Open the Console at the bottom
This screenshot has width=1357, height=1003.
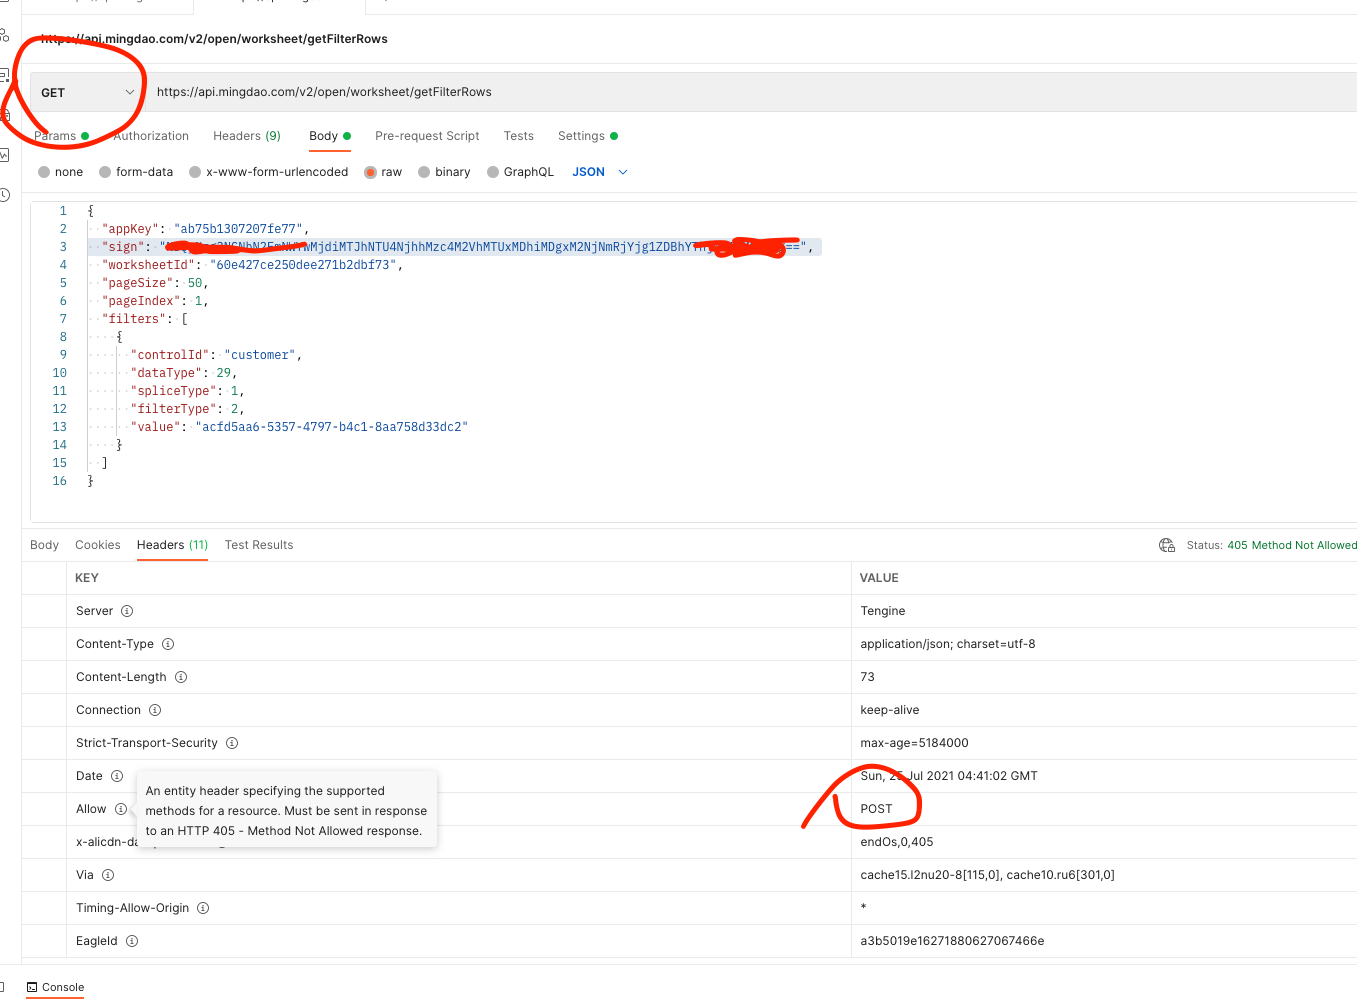(55, 987)
